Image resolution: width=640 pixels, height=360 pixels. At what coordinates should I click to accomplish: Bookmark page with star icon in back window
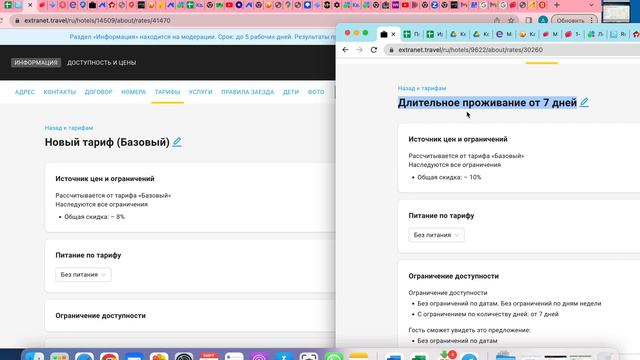[x=511, y=20]
